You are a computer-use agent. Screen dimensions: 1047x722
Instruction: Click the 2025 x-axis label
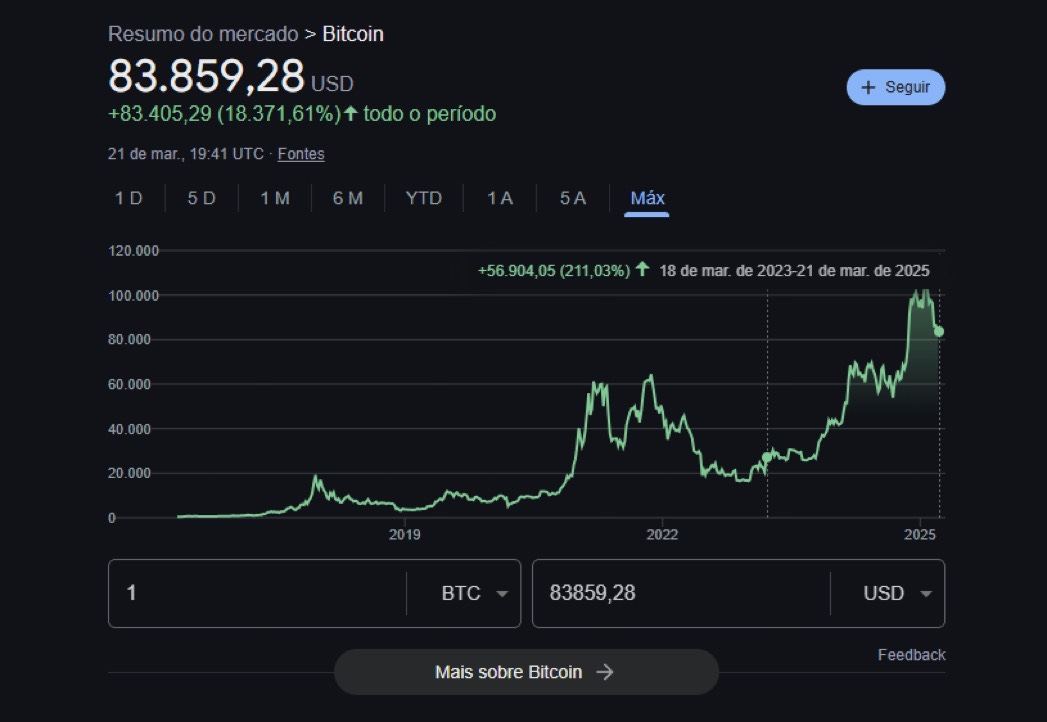919,534
